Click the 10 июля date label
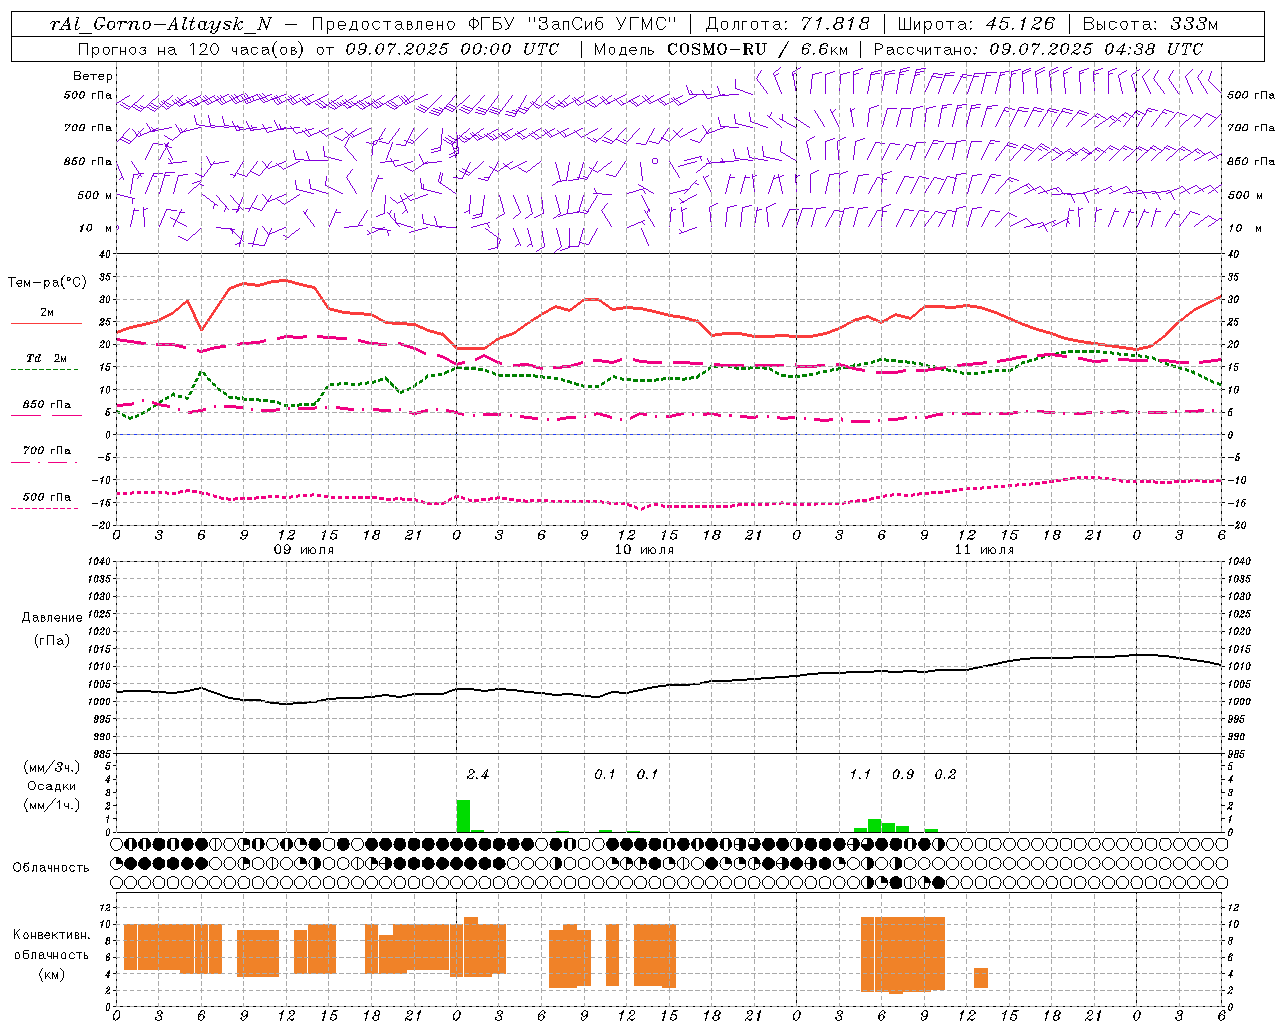Image resolution: width=1280 pixels, height=1024 pixels. point(644,550)
